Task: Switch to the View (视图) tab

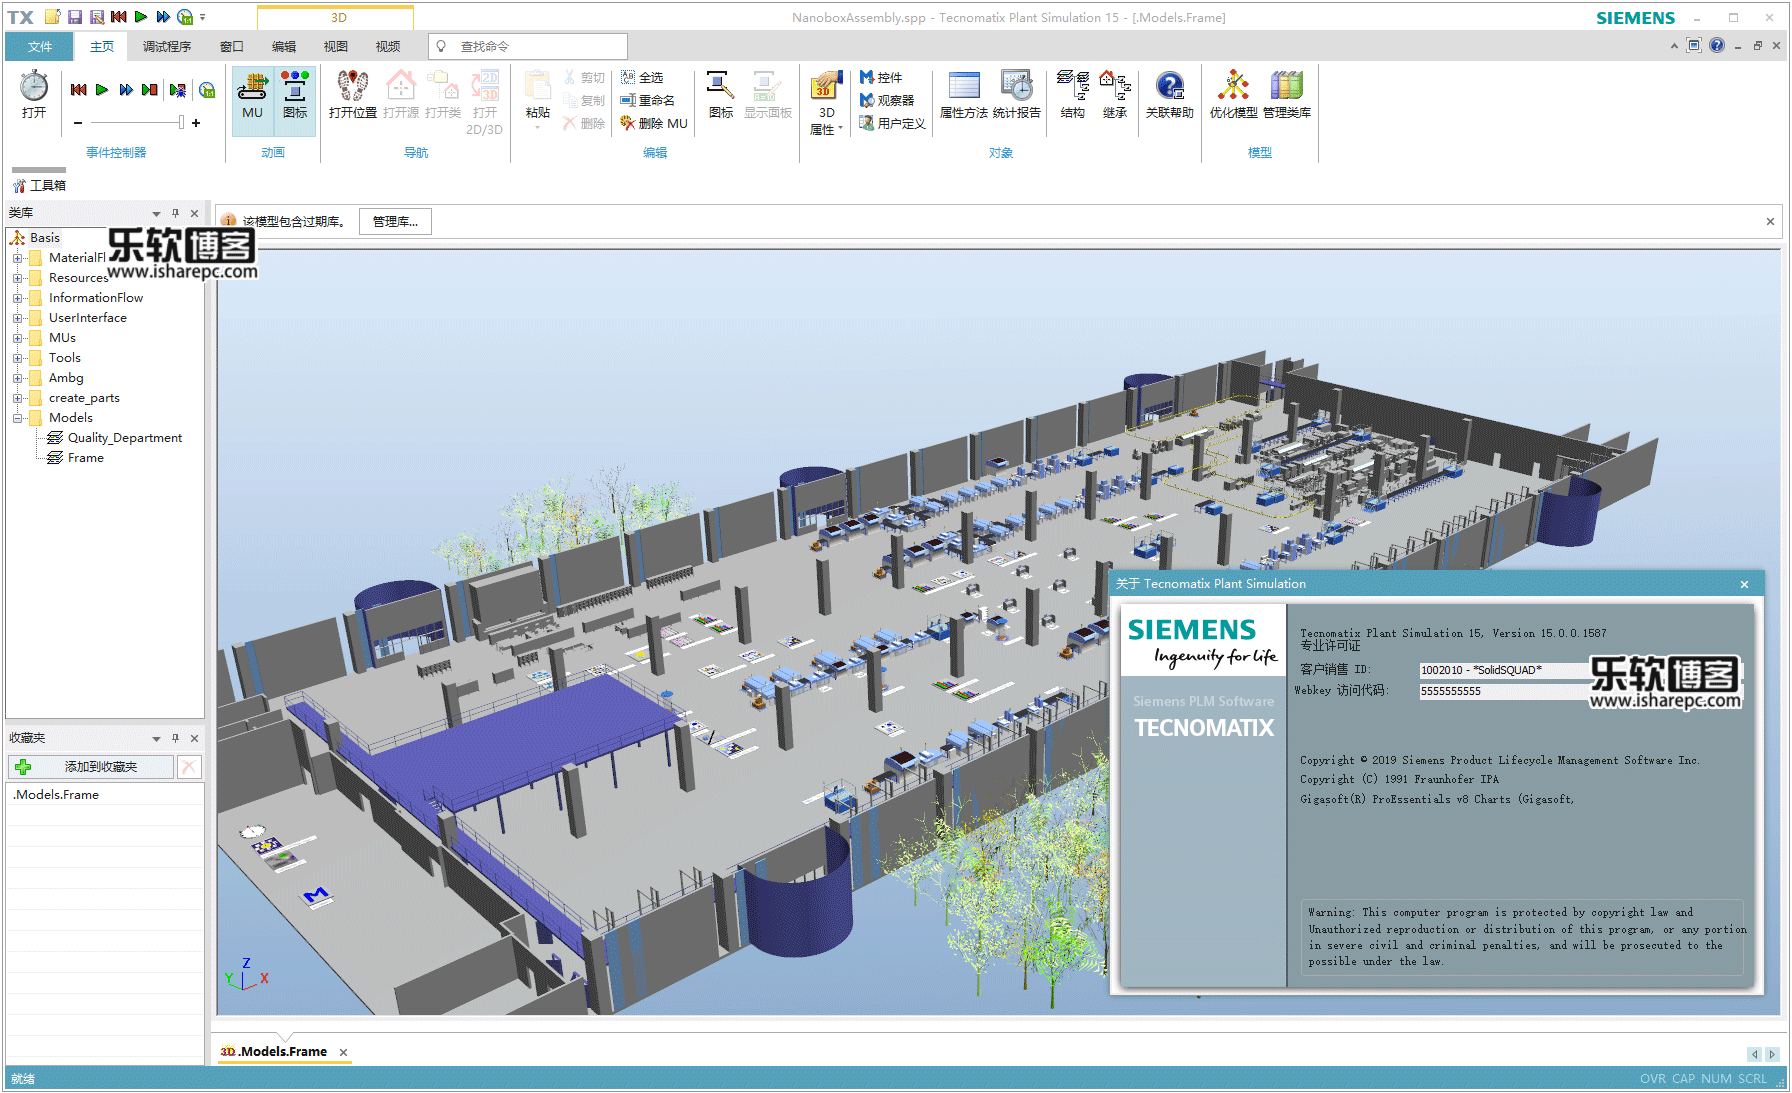Action: [x=336, y=46]
